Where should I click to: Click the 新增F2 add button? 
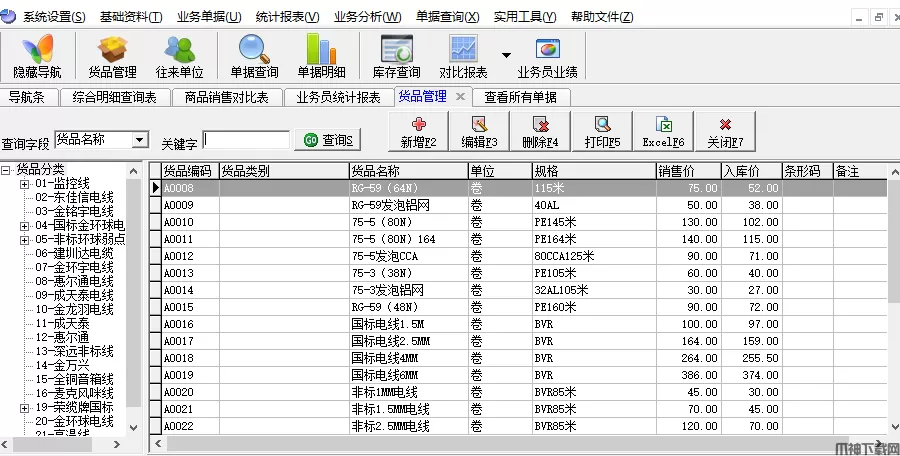point(418,132)
